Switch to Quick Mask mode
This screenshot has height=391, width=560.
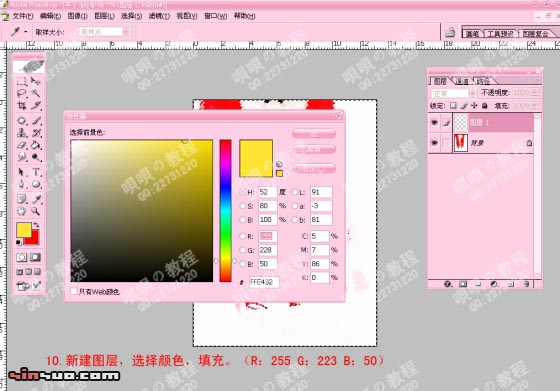pyautogui.click(x=35, y=257)
